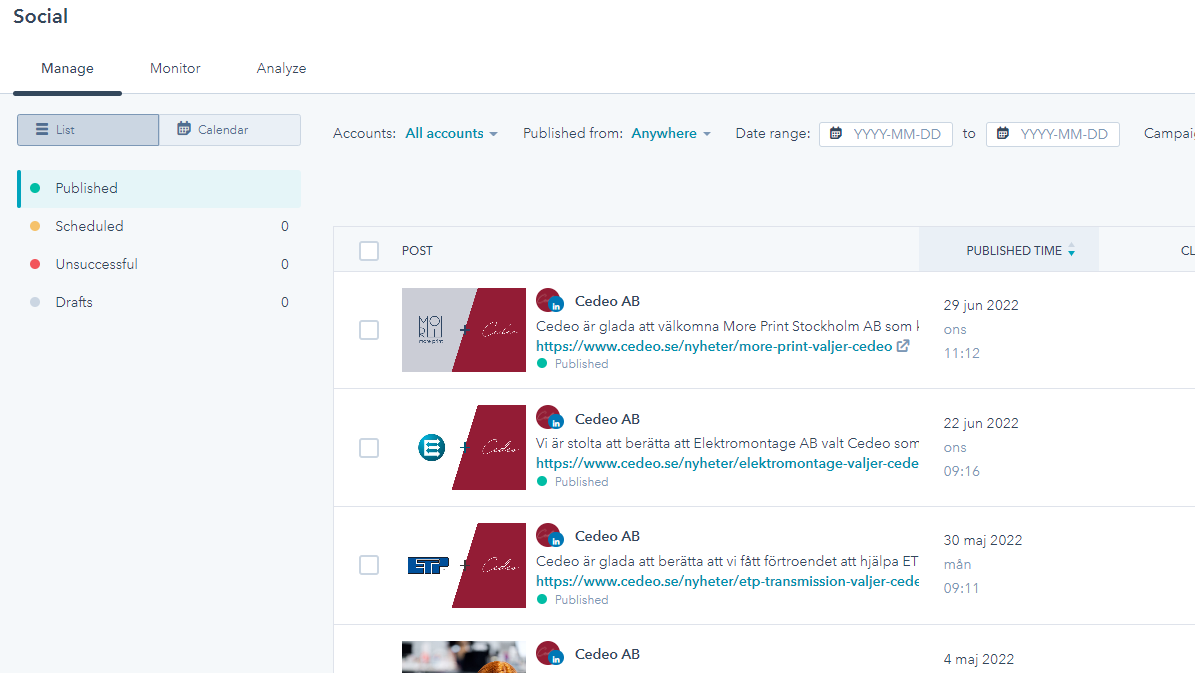The height and width of the screenshot is (673, 1195).
Task: Click Cedeo AB LinkedIn avatar on 29 jun post
Action: tap(549, 301)
